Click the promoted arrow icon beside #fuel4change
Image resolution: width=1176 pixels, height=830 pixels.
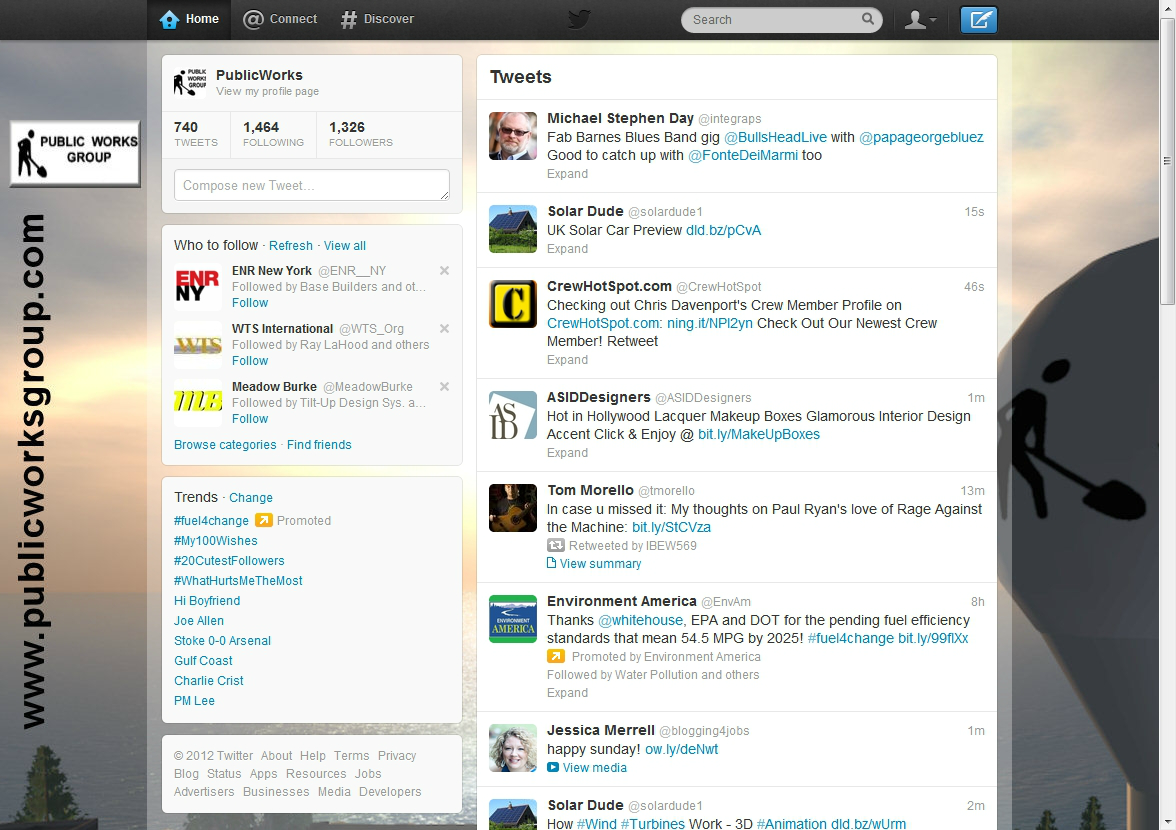pos(263,520)
